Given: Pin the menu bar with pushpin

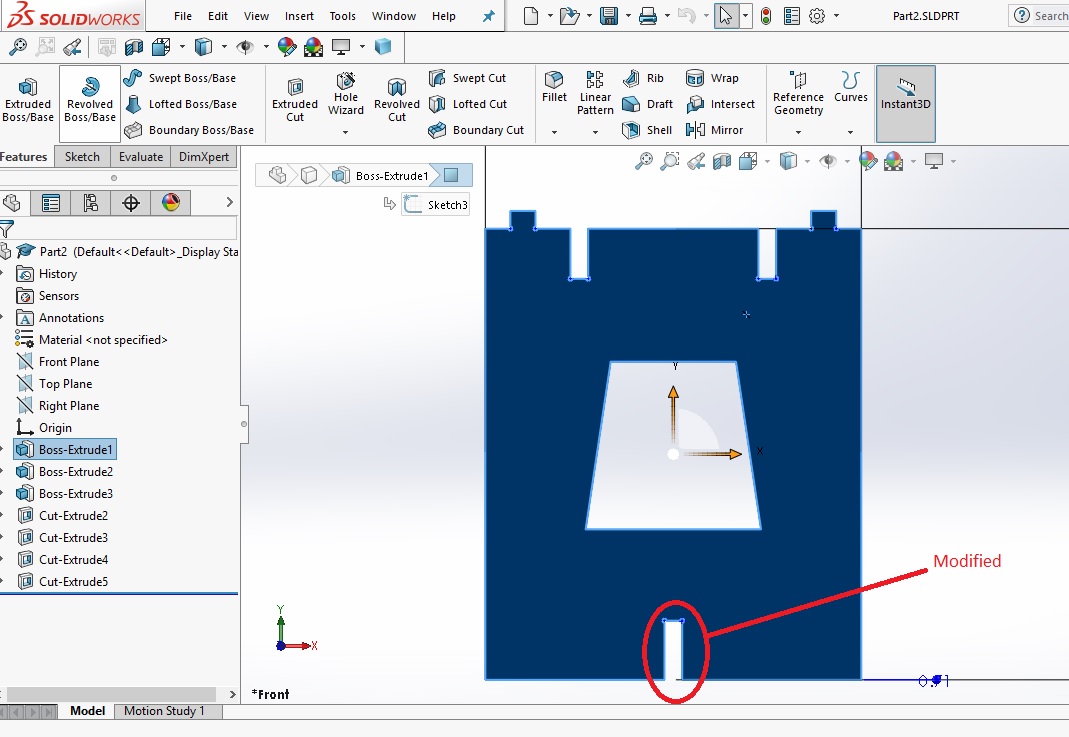Looking at the screenshot, I should [489, 16].
